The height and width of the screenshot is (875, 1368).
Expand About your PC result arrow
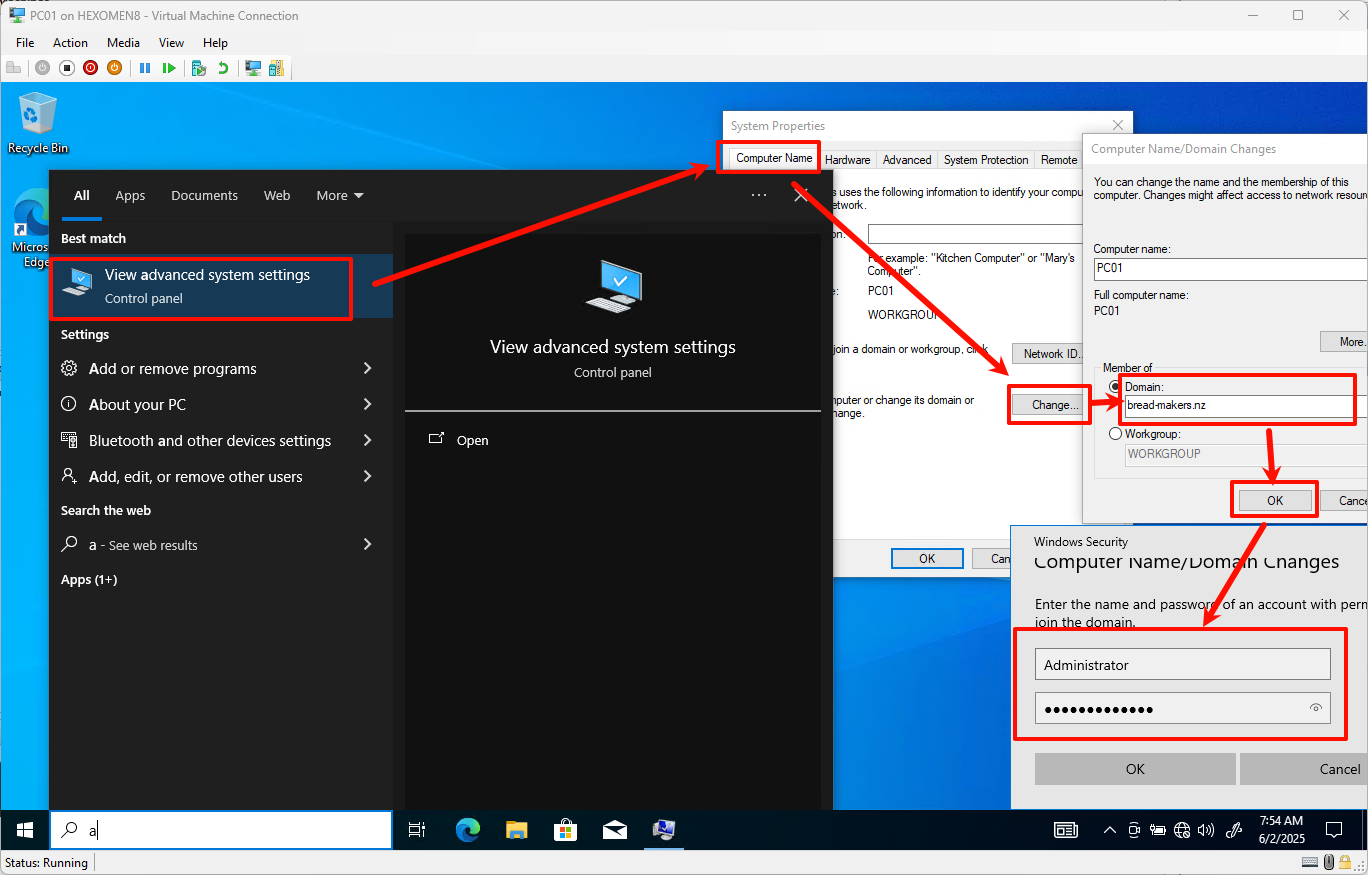click(x=367, y=405)
